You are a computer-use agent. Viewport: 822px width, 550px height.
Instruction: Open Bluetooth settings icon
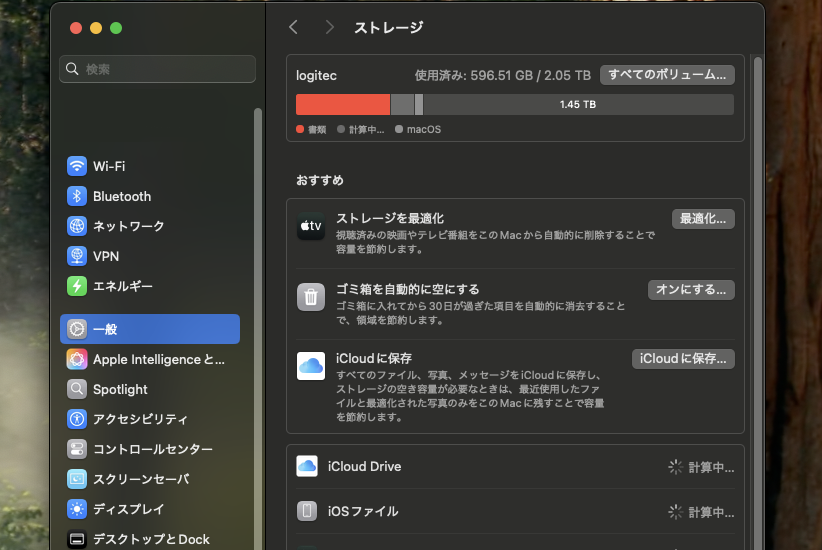(77, 196)
